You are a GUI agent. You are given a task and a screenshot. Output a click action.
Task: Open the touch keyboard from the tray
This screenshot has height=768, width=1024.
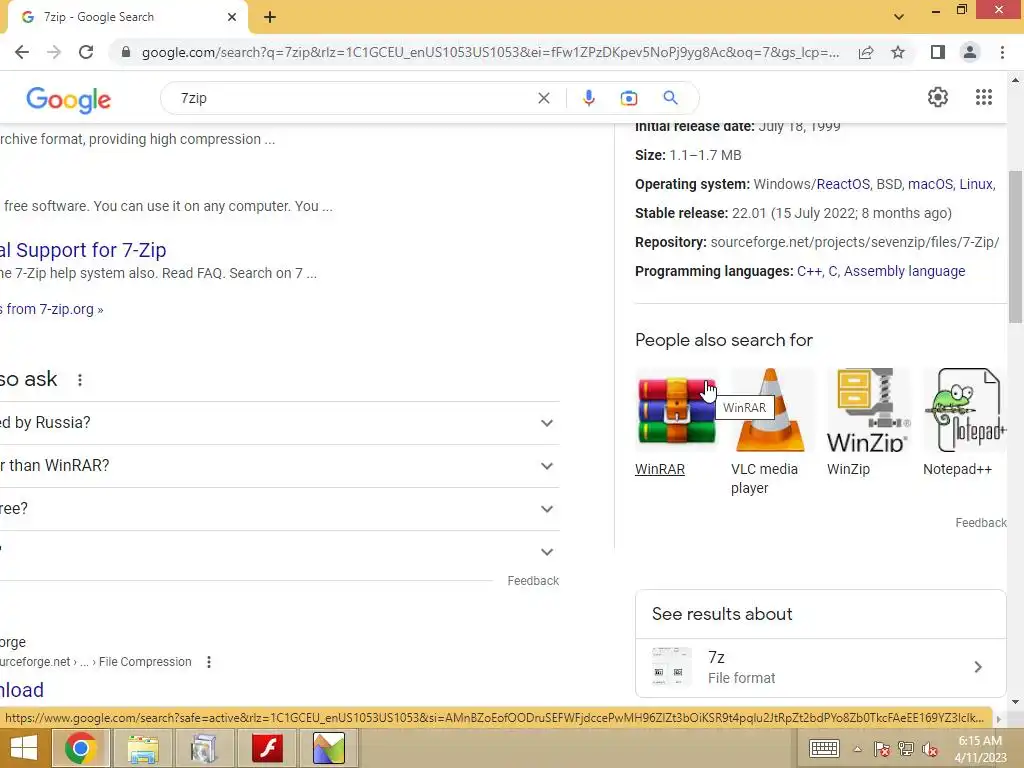point(824,748)
